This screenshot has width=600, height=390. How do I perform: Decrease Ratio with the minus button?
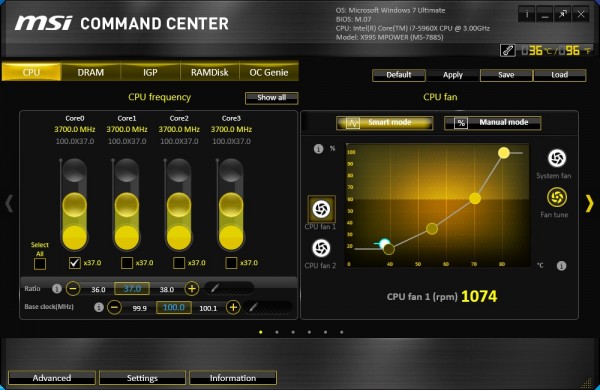tap(73, 288)
